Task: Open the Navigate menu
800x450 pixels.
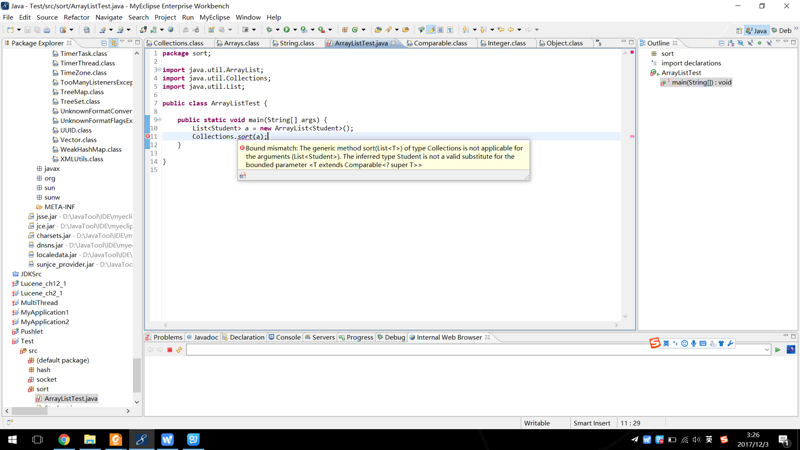Action: [x=109, y=17]
